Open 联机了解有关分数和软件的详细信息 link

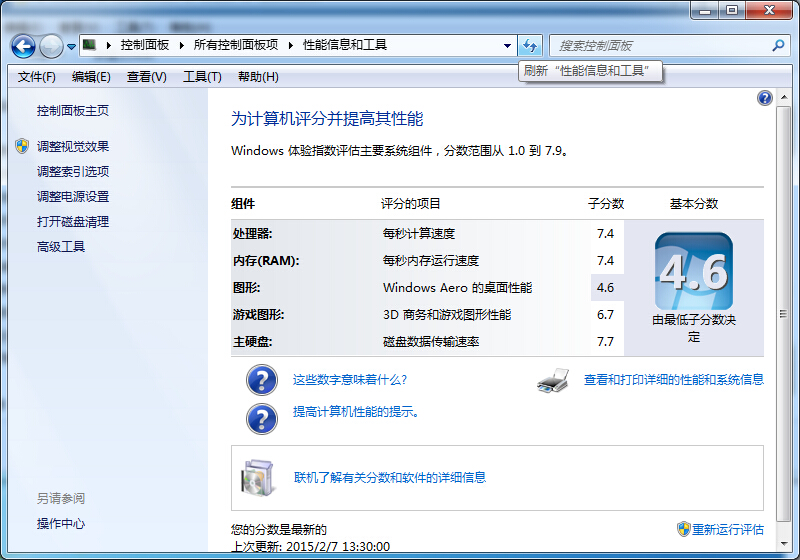coord(390,478)
